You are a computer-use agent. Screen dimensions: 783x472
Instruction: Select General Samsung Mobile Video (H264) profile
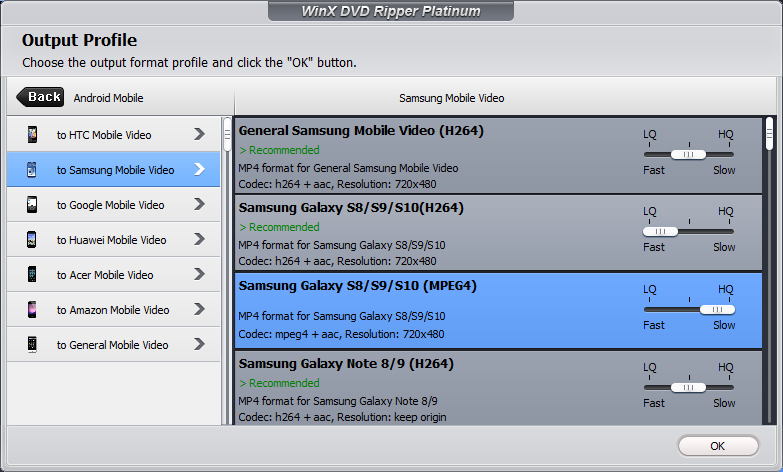(498, 155)
